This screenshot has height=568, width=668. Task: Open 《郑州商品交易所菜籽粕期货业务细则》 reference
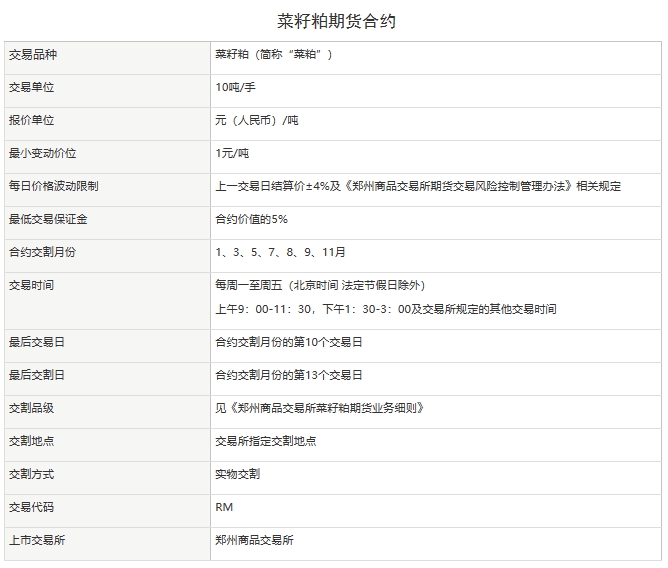click(320, 408)
